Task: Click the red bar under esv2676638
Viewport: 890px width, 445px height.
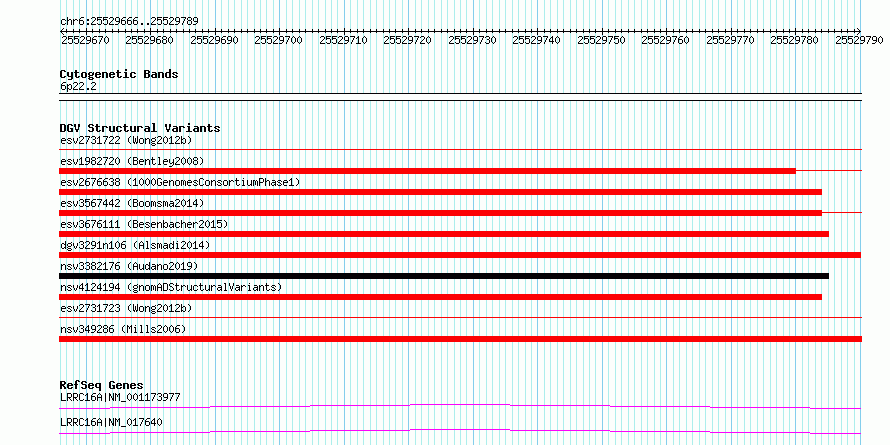Action: click(x=440, y=192)
